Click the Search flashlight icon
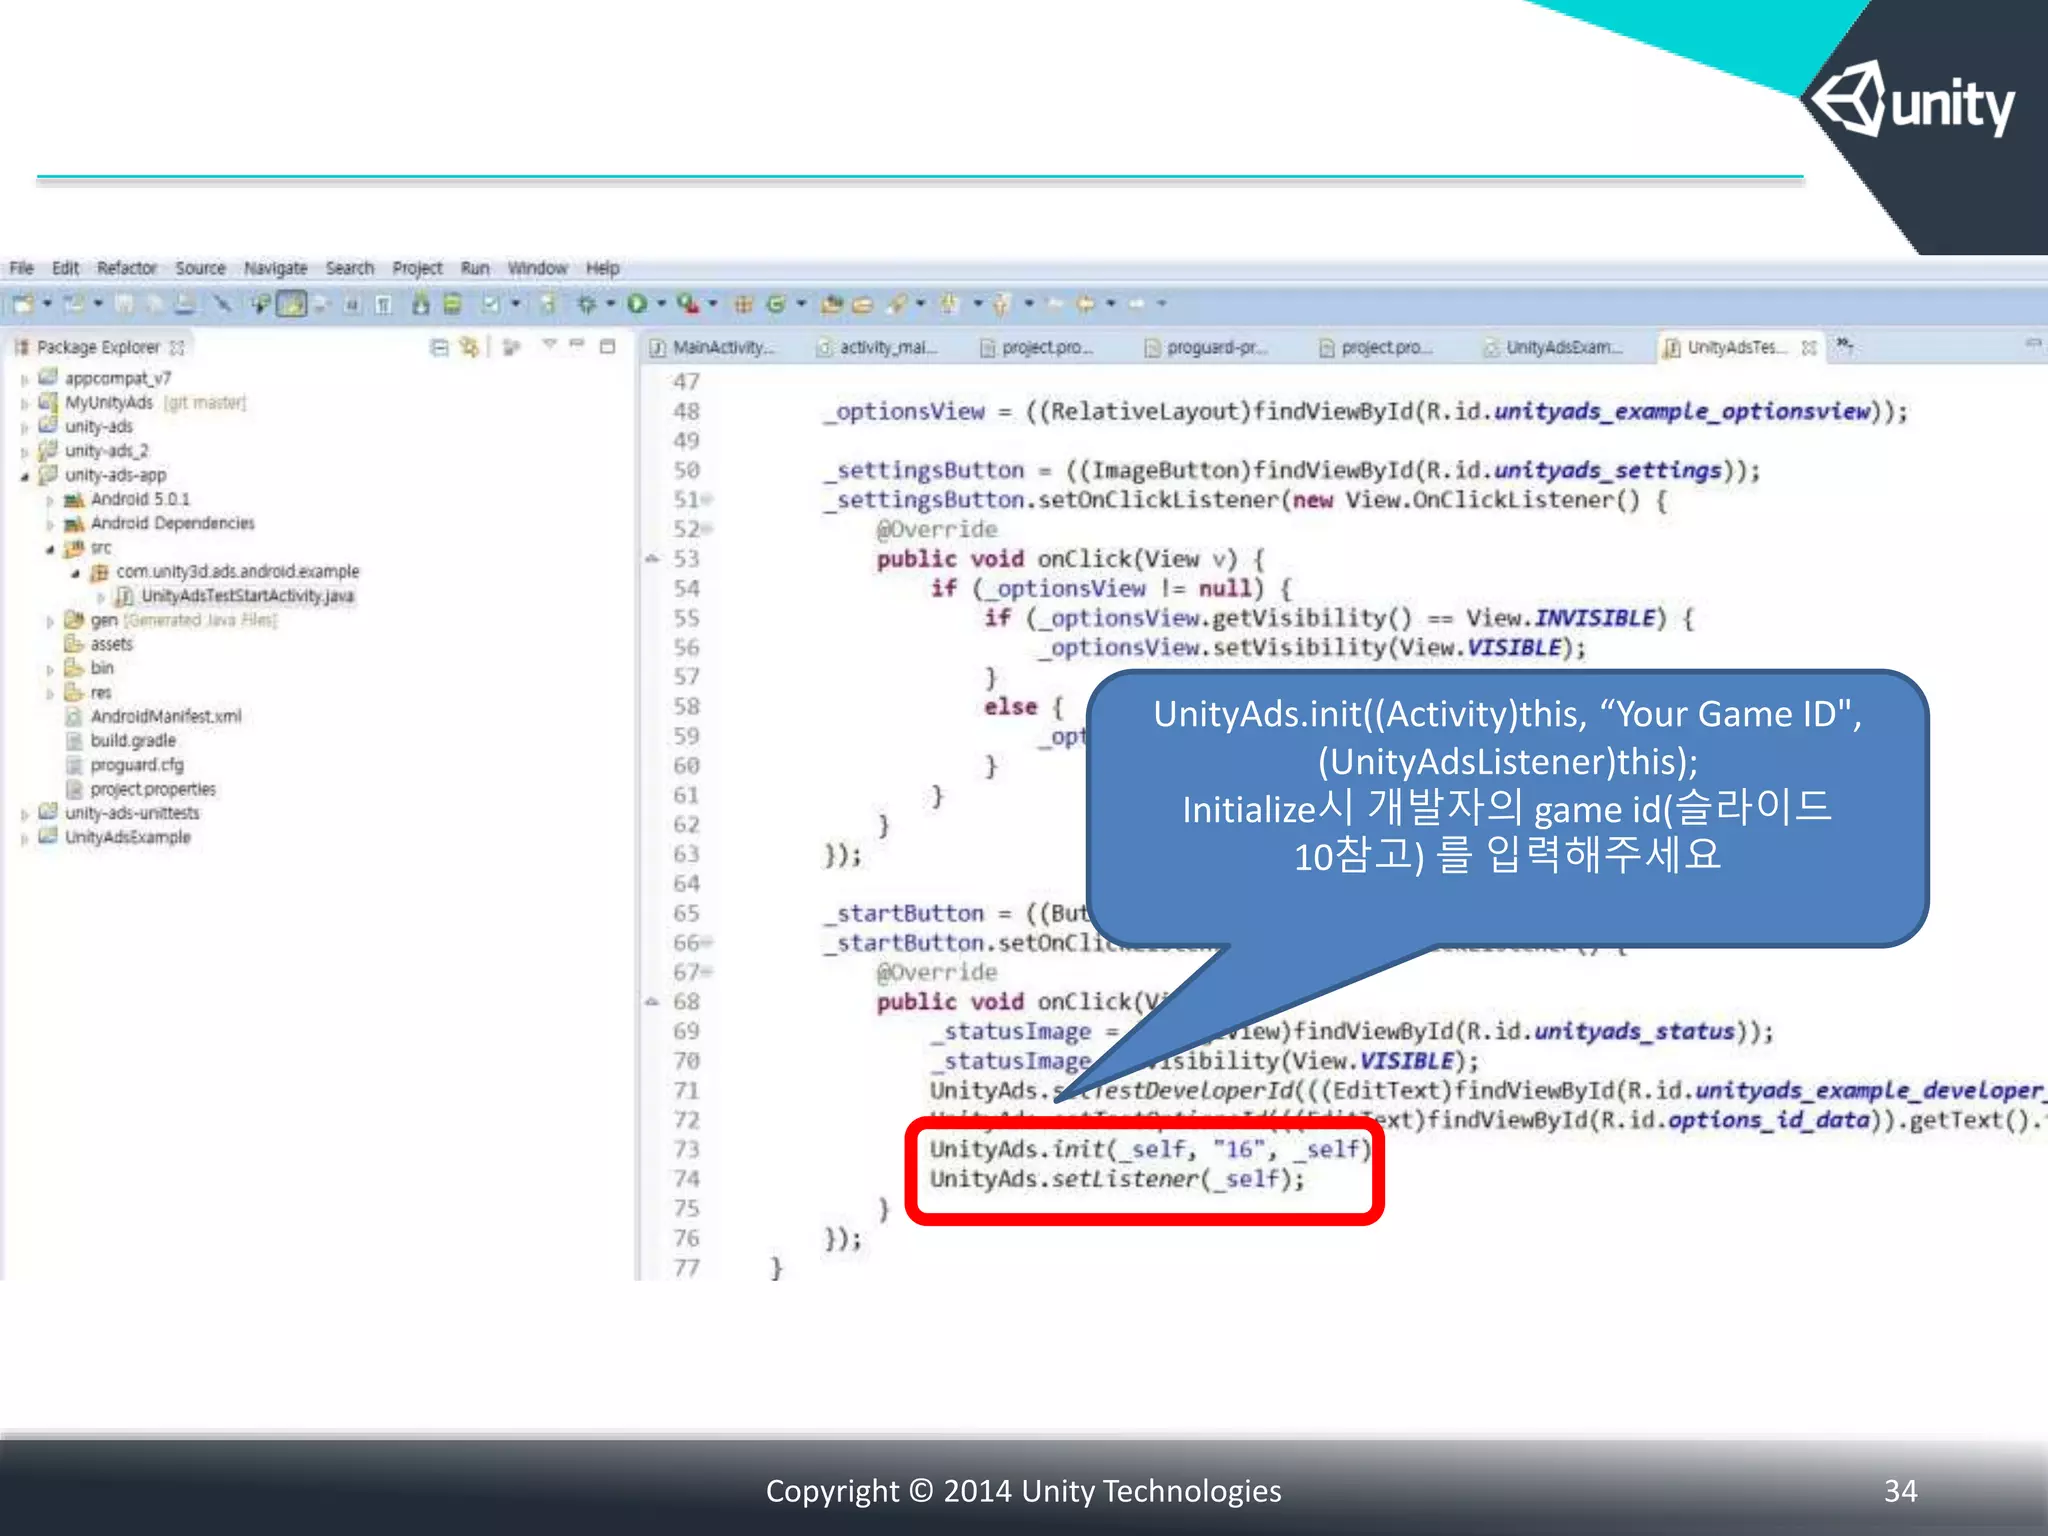Image resolution: width=2048 pixels, height=1536 pixels. click(898, 304)
